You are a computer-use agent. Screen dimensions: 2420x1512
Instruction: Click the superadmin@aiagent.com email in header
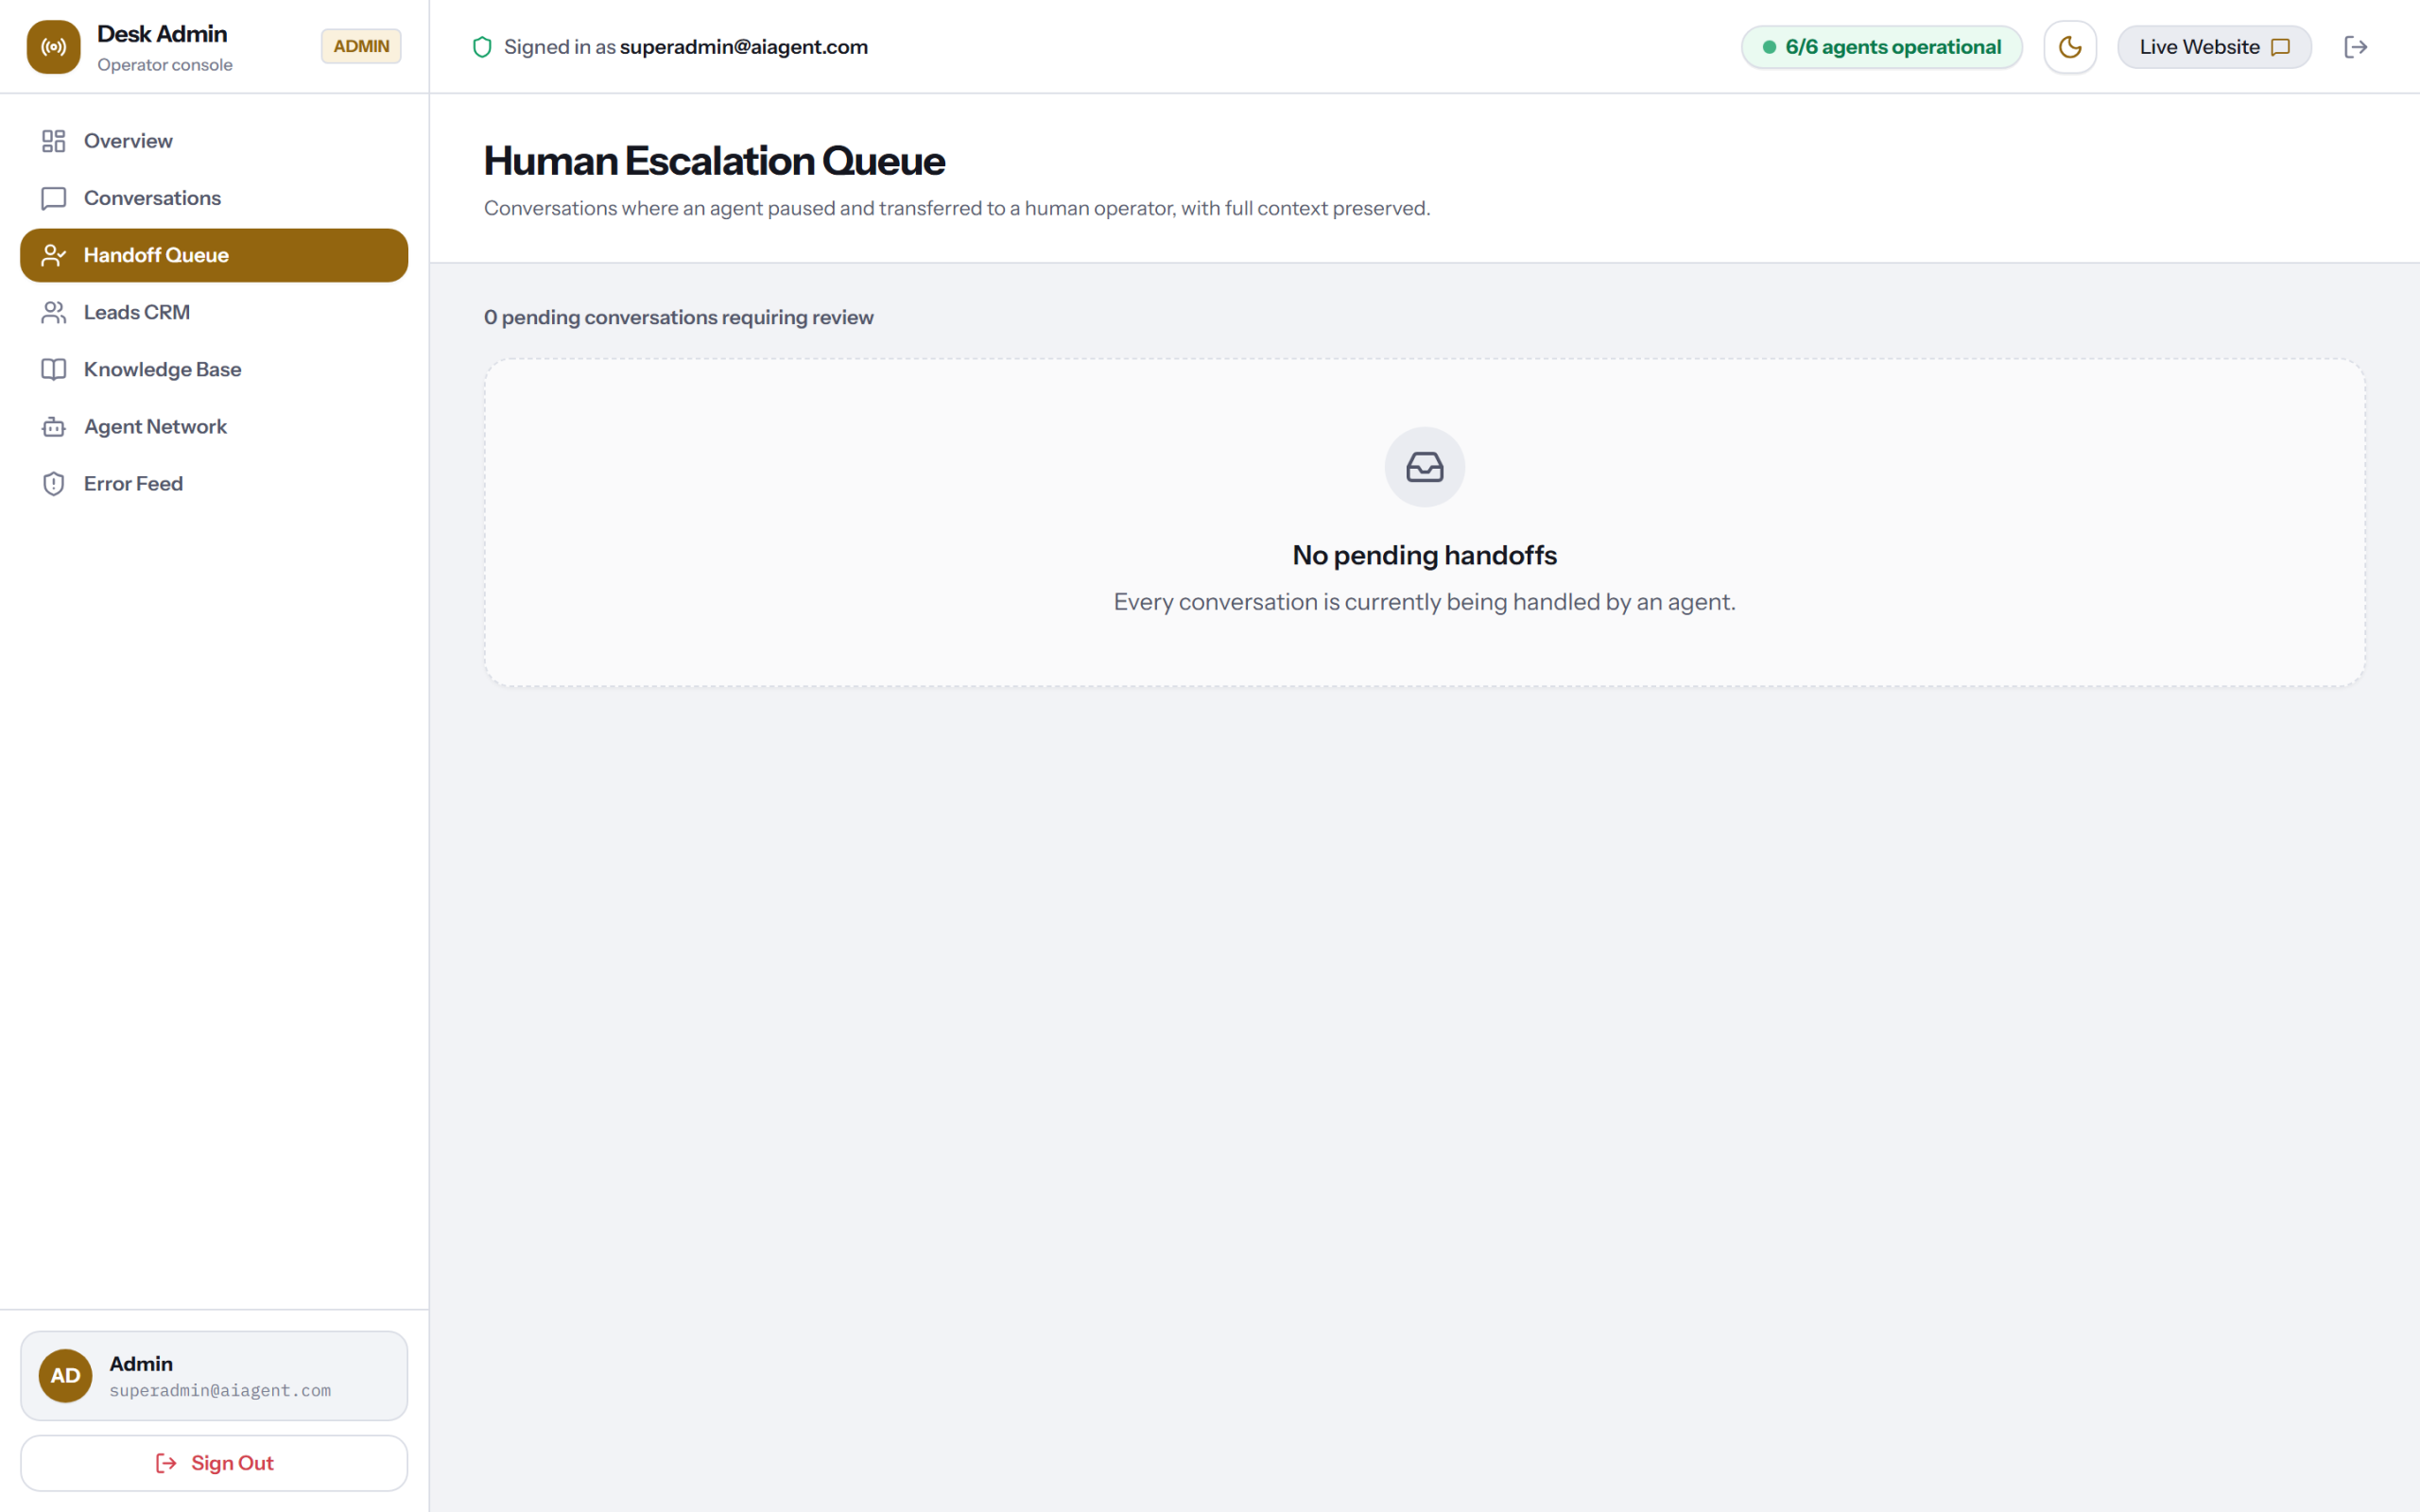coord(744,47)
